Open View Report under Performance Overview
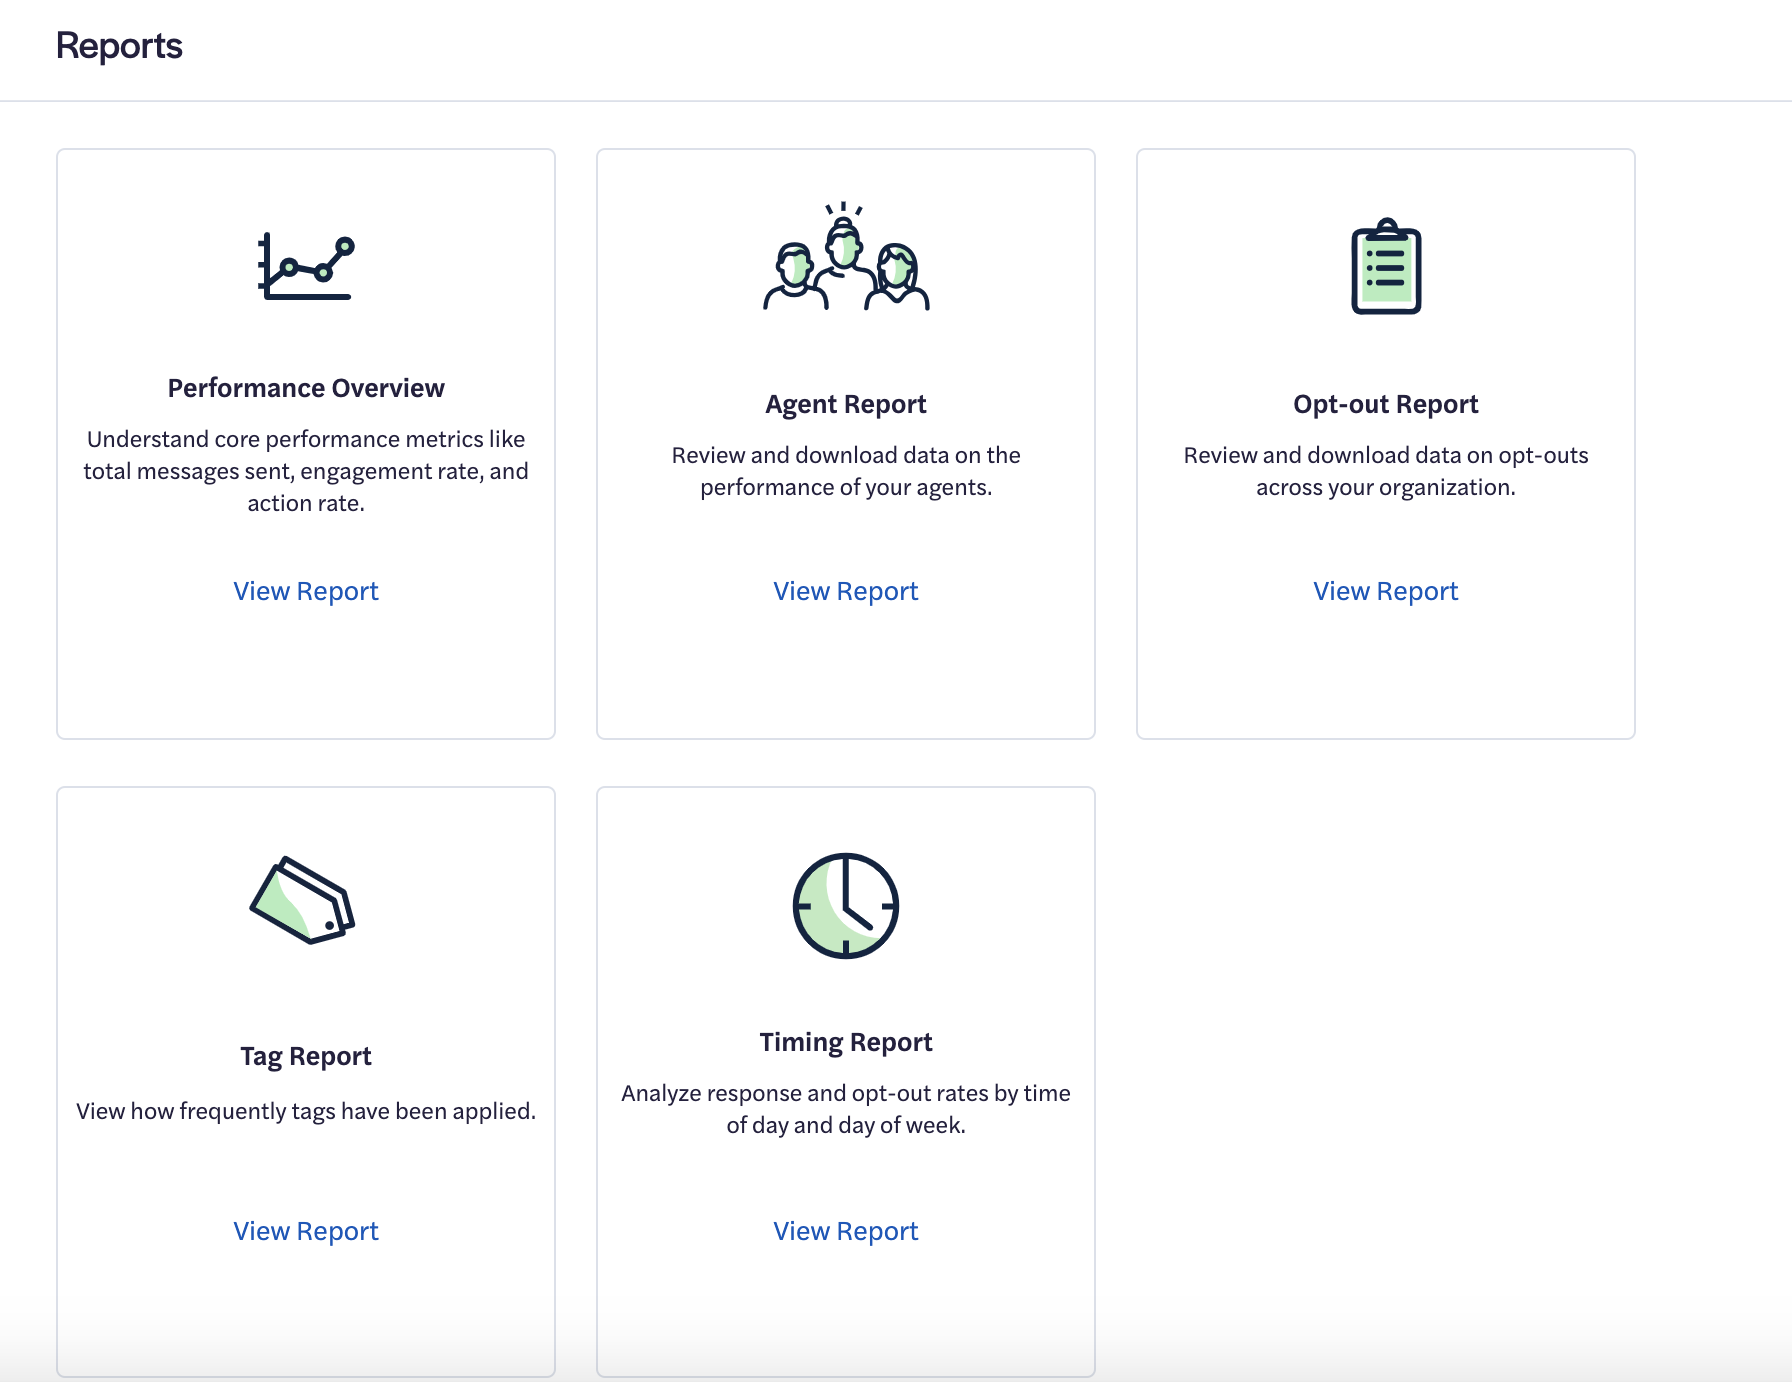This screenshot has height=1382, width=1792. pos(306,591)
